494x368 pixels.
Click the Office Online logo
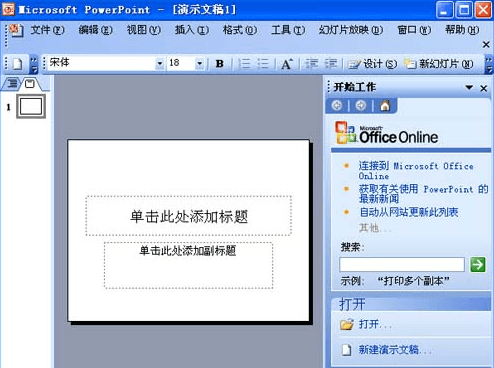387,133
